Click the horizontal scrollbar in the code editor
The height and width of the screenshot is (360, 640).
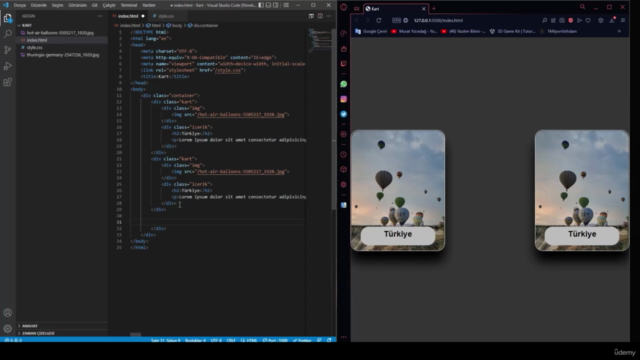pos(136,334)
